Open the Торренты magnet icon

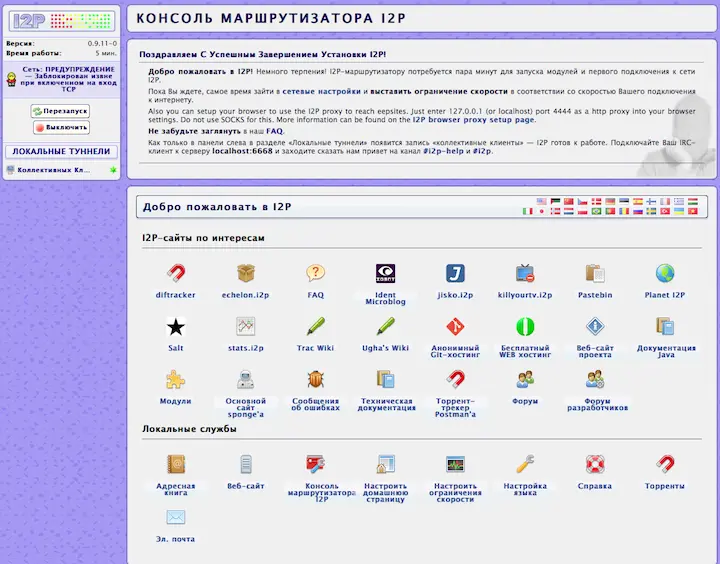pyautogui.click(x=665, y=464)
